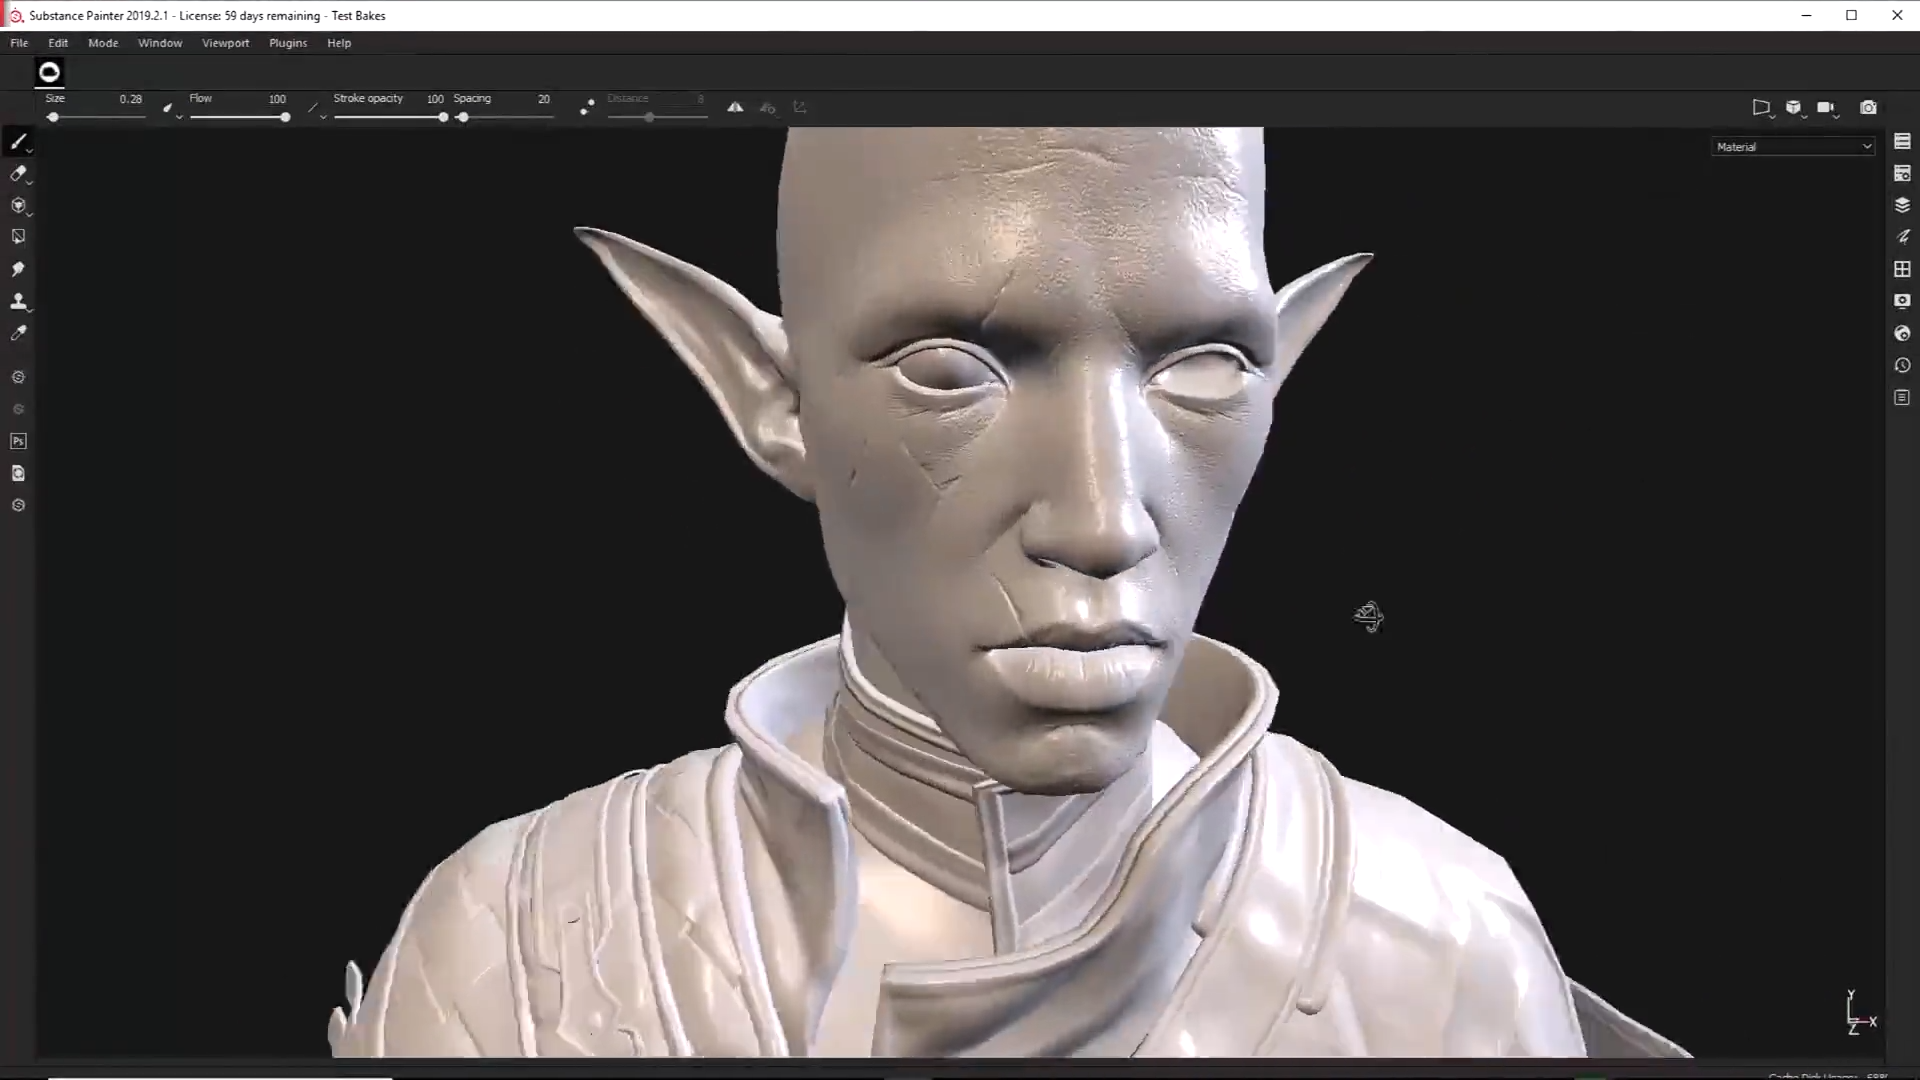Open the Viewport menu
This screenshot has height=1080, width=1920.
pyautogui.click(x=225, y=43)
